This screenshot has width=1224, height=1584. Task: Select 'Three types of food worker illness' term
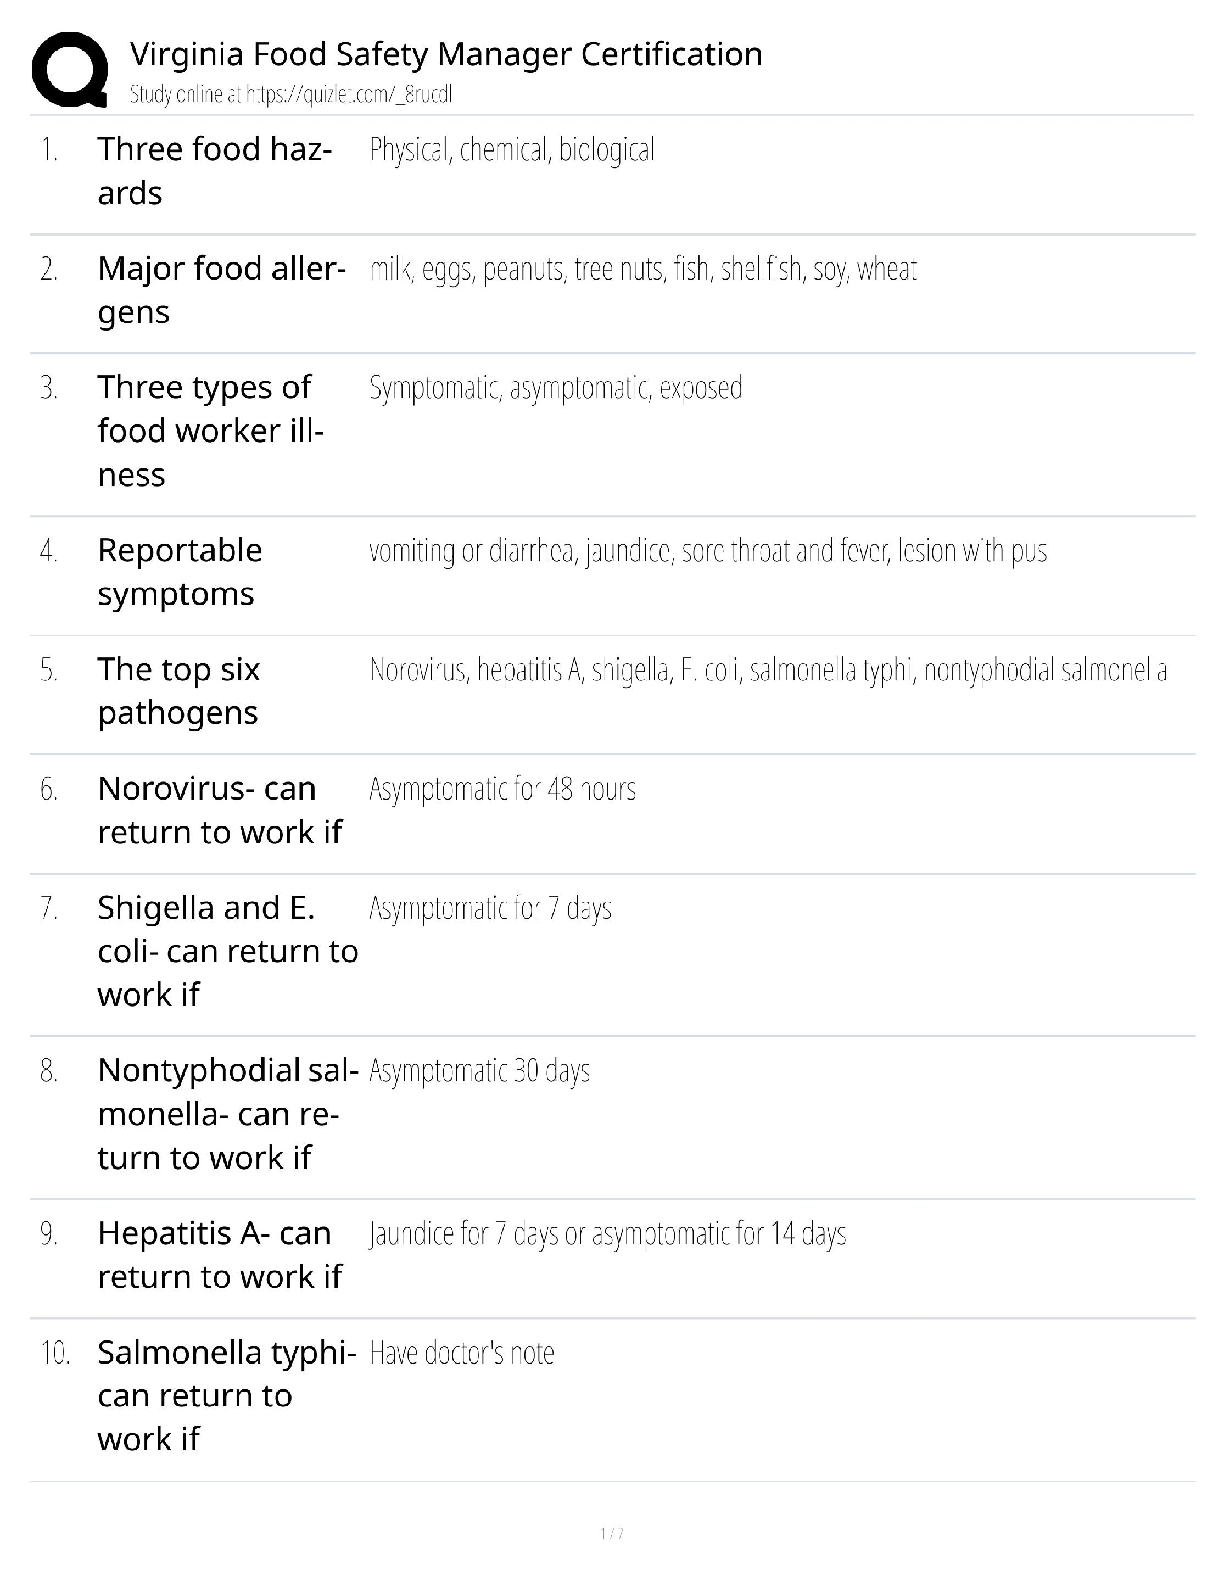click(210, 431)
